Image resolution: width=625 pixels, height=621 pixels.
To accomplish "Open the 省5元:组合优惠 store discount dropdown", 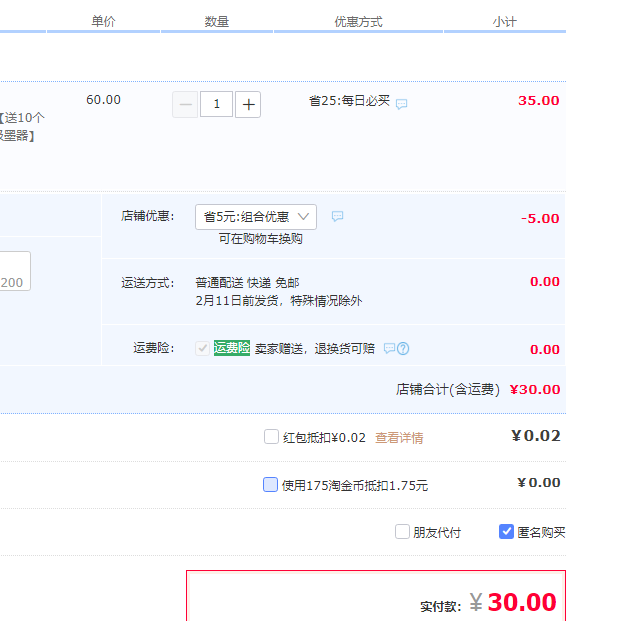I will coord(256,217).
